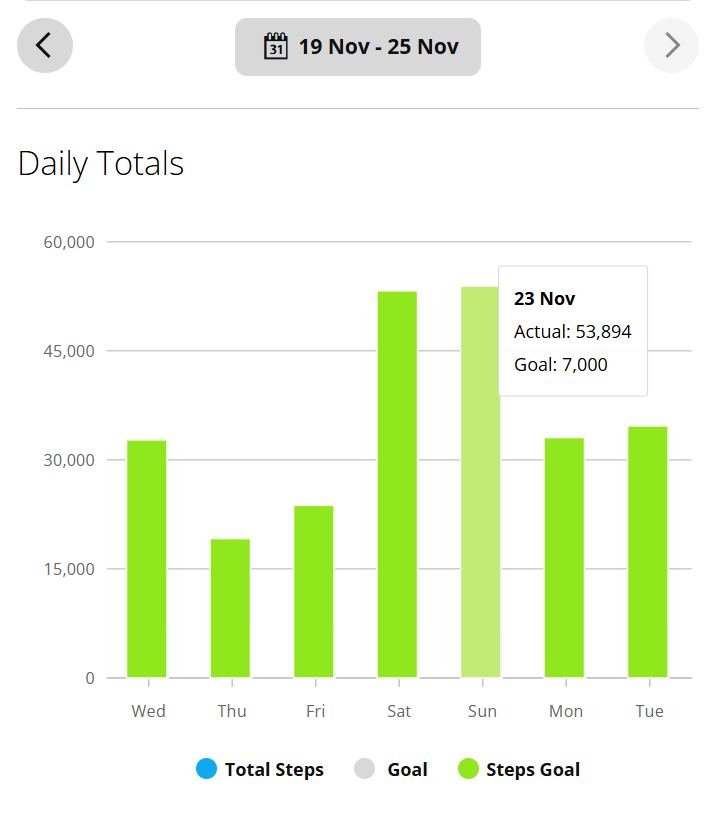Select the Wednesday steps bar
The width and height of the screenshot is (715, 815).
pos(147,559)
